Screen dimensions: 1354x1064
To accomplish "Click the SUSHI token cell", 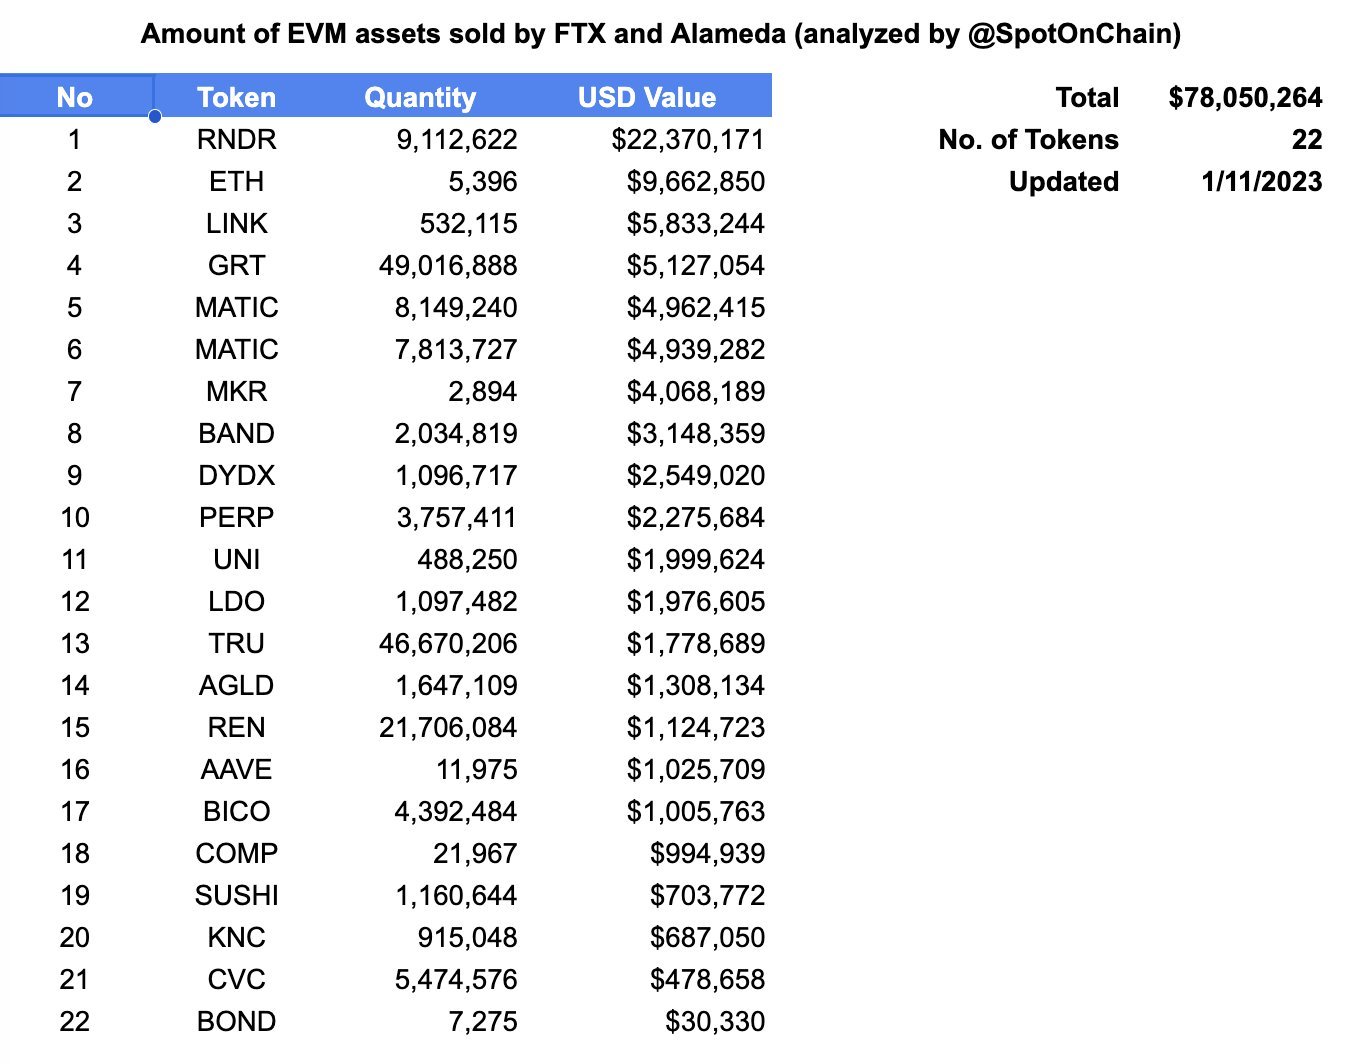I will pos(236,895).
